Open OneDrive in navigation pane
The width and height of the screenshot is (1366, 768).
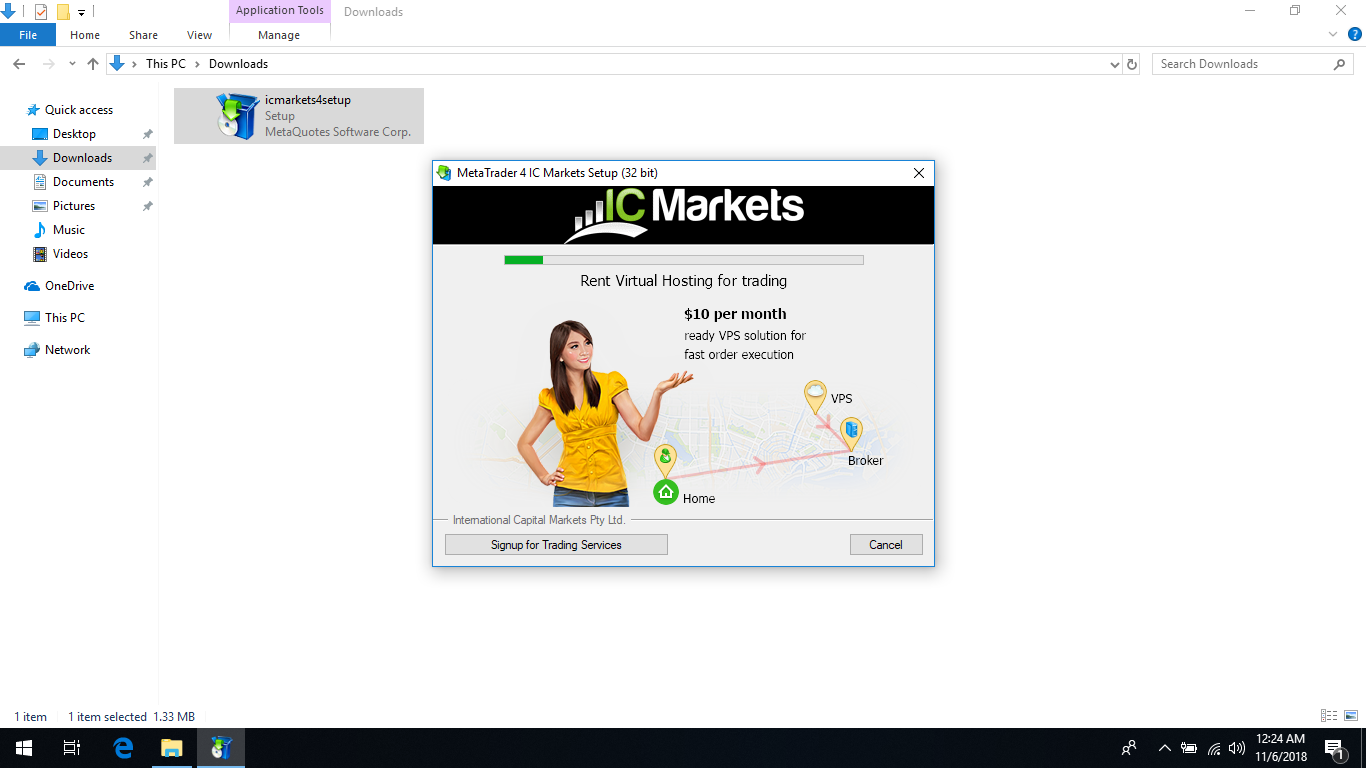click(69, 286)
